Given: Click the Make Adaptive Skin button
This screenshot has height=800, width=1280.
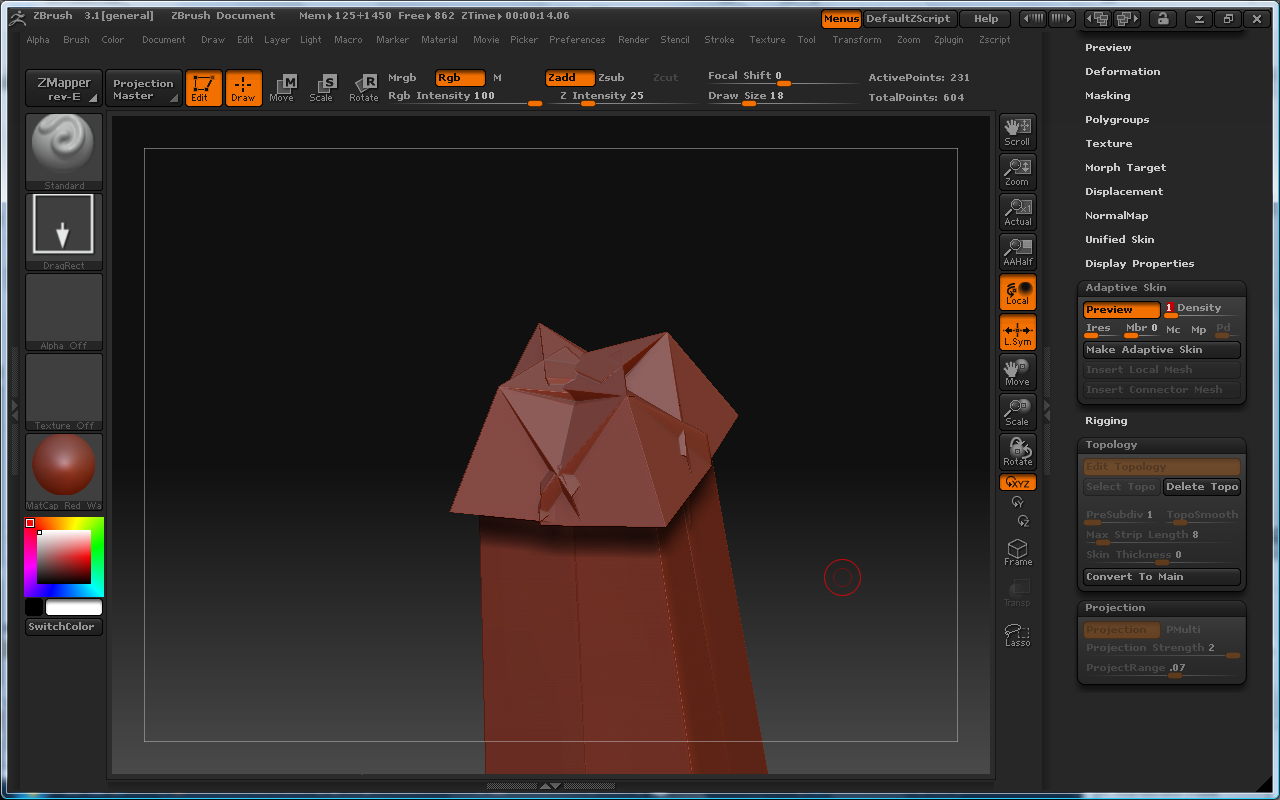Looking at the screenshot, I should [1161, 350].
